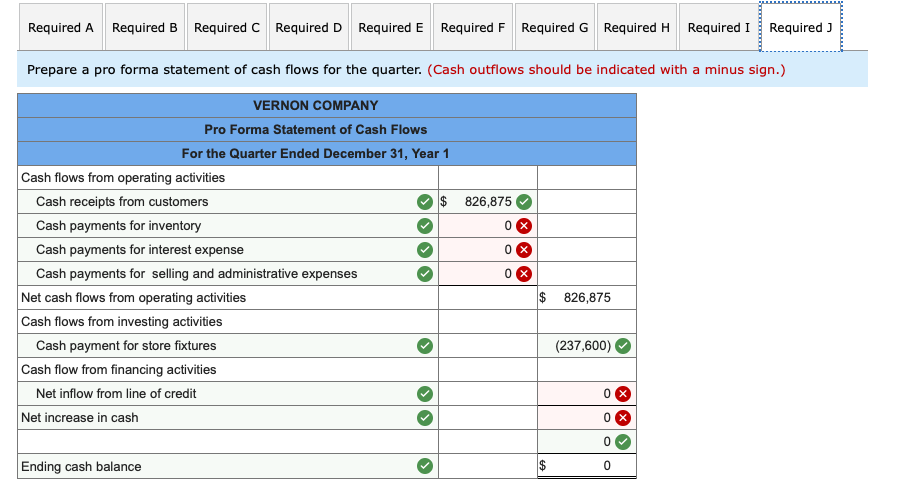Image resolution: width=915 pixels, height=487 pixels.
Task: Select the Net inflow from line of credit cell
Action: (x=228, y=394)
